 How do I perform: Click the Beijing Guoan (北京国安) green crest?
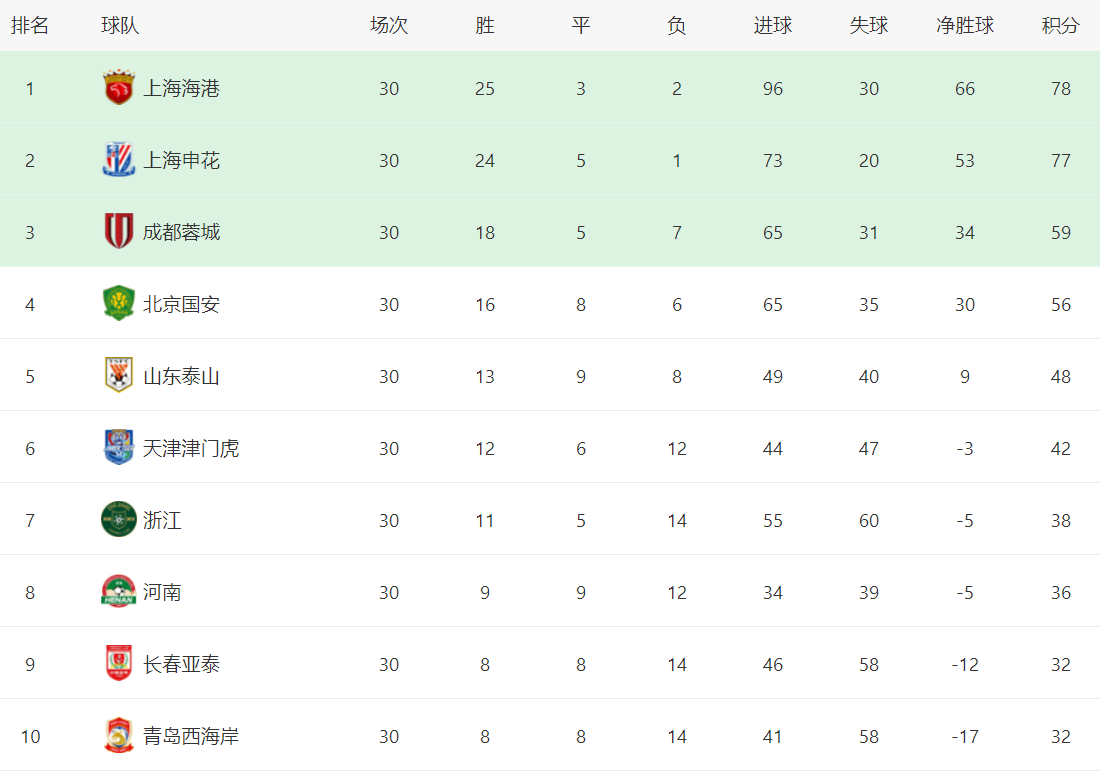pyautogui.click(x=119, y=304)
